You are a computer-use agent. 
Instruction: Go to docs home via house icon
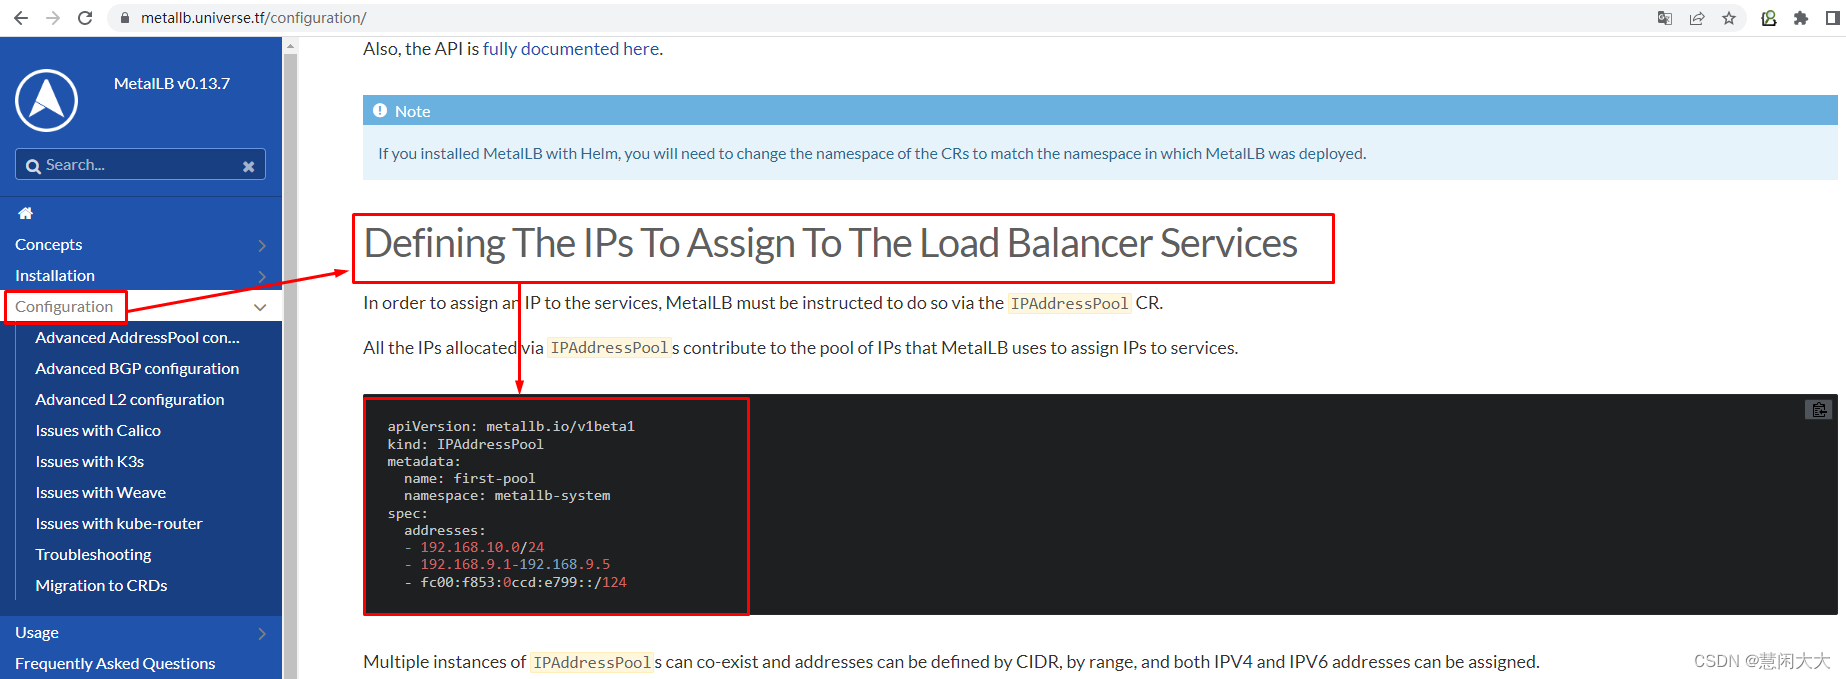(26, 213)
